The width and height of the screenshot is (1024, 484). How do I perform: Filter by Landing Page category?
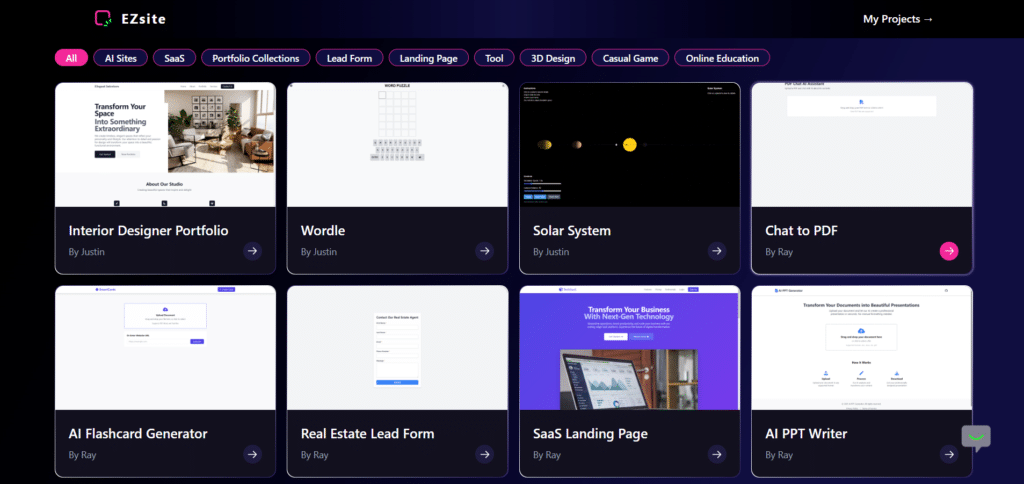[x=428, y=58]
